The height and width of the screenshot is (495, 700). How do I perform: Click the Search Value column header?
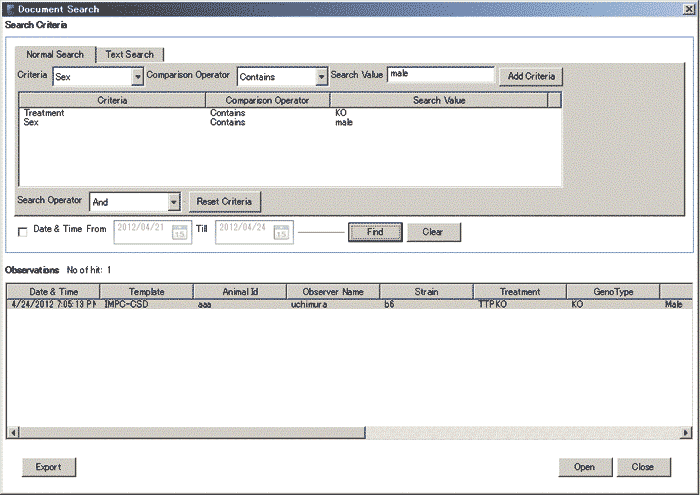pos(439,100)
